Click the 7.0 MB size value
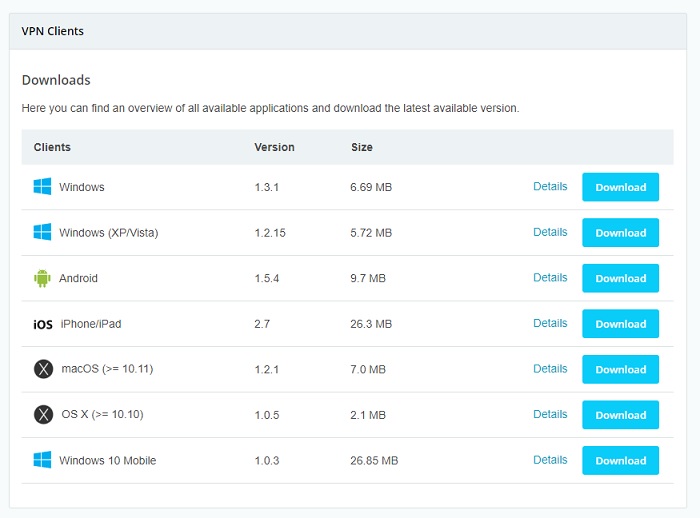Viewport: 700px width, 518px height. point(368,369)
